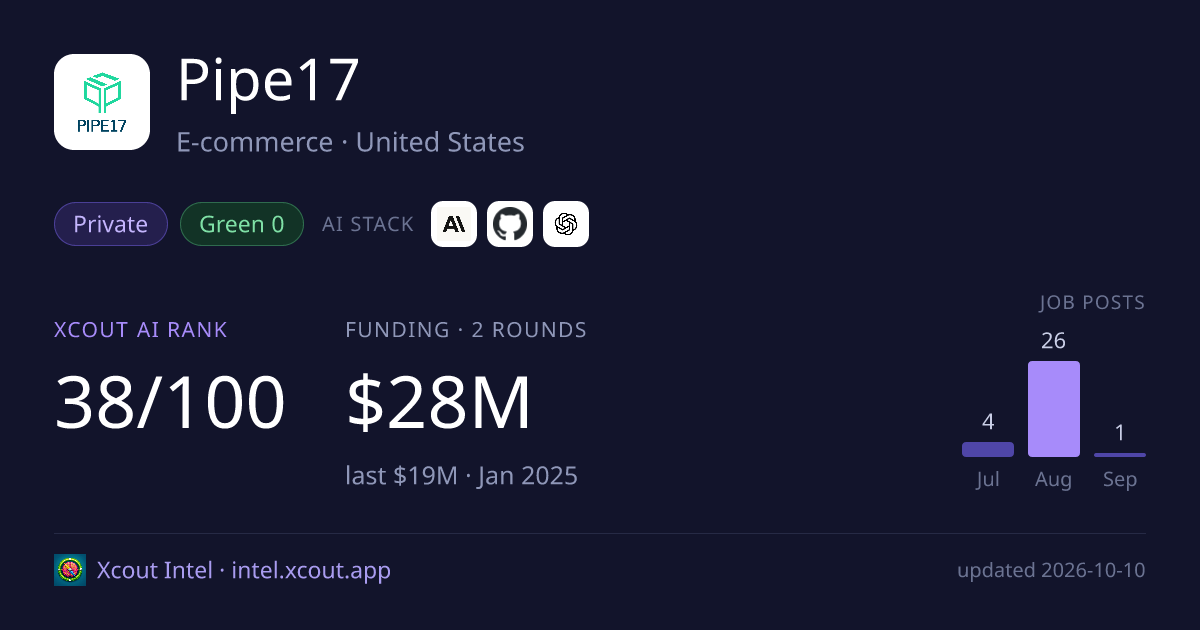Open the intel.xcout.app link
This screenshot has height=630, width=1200.
pyautogui.click(x=311, y=570)
